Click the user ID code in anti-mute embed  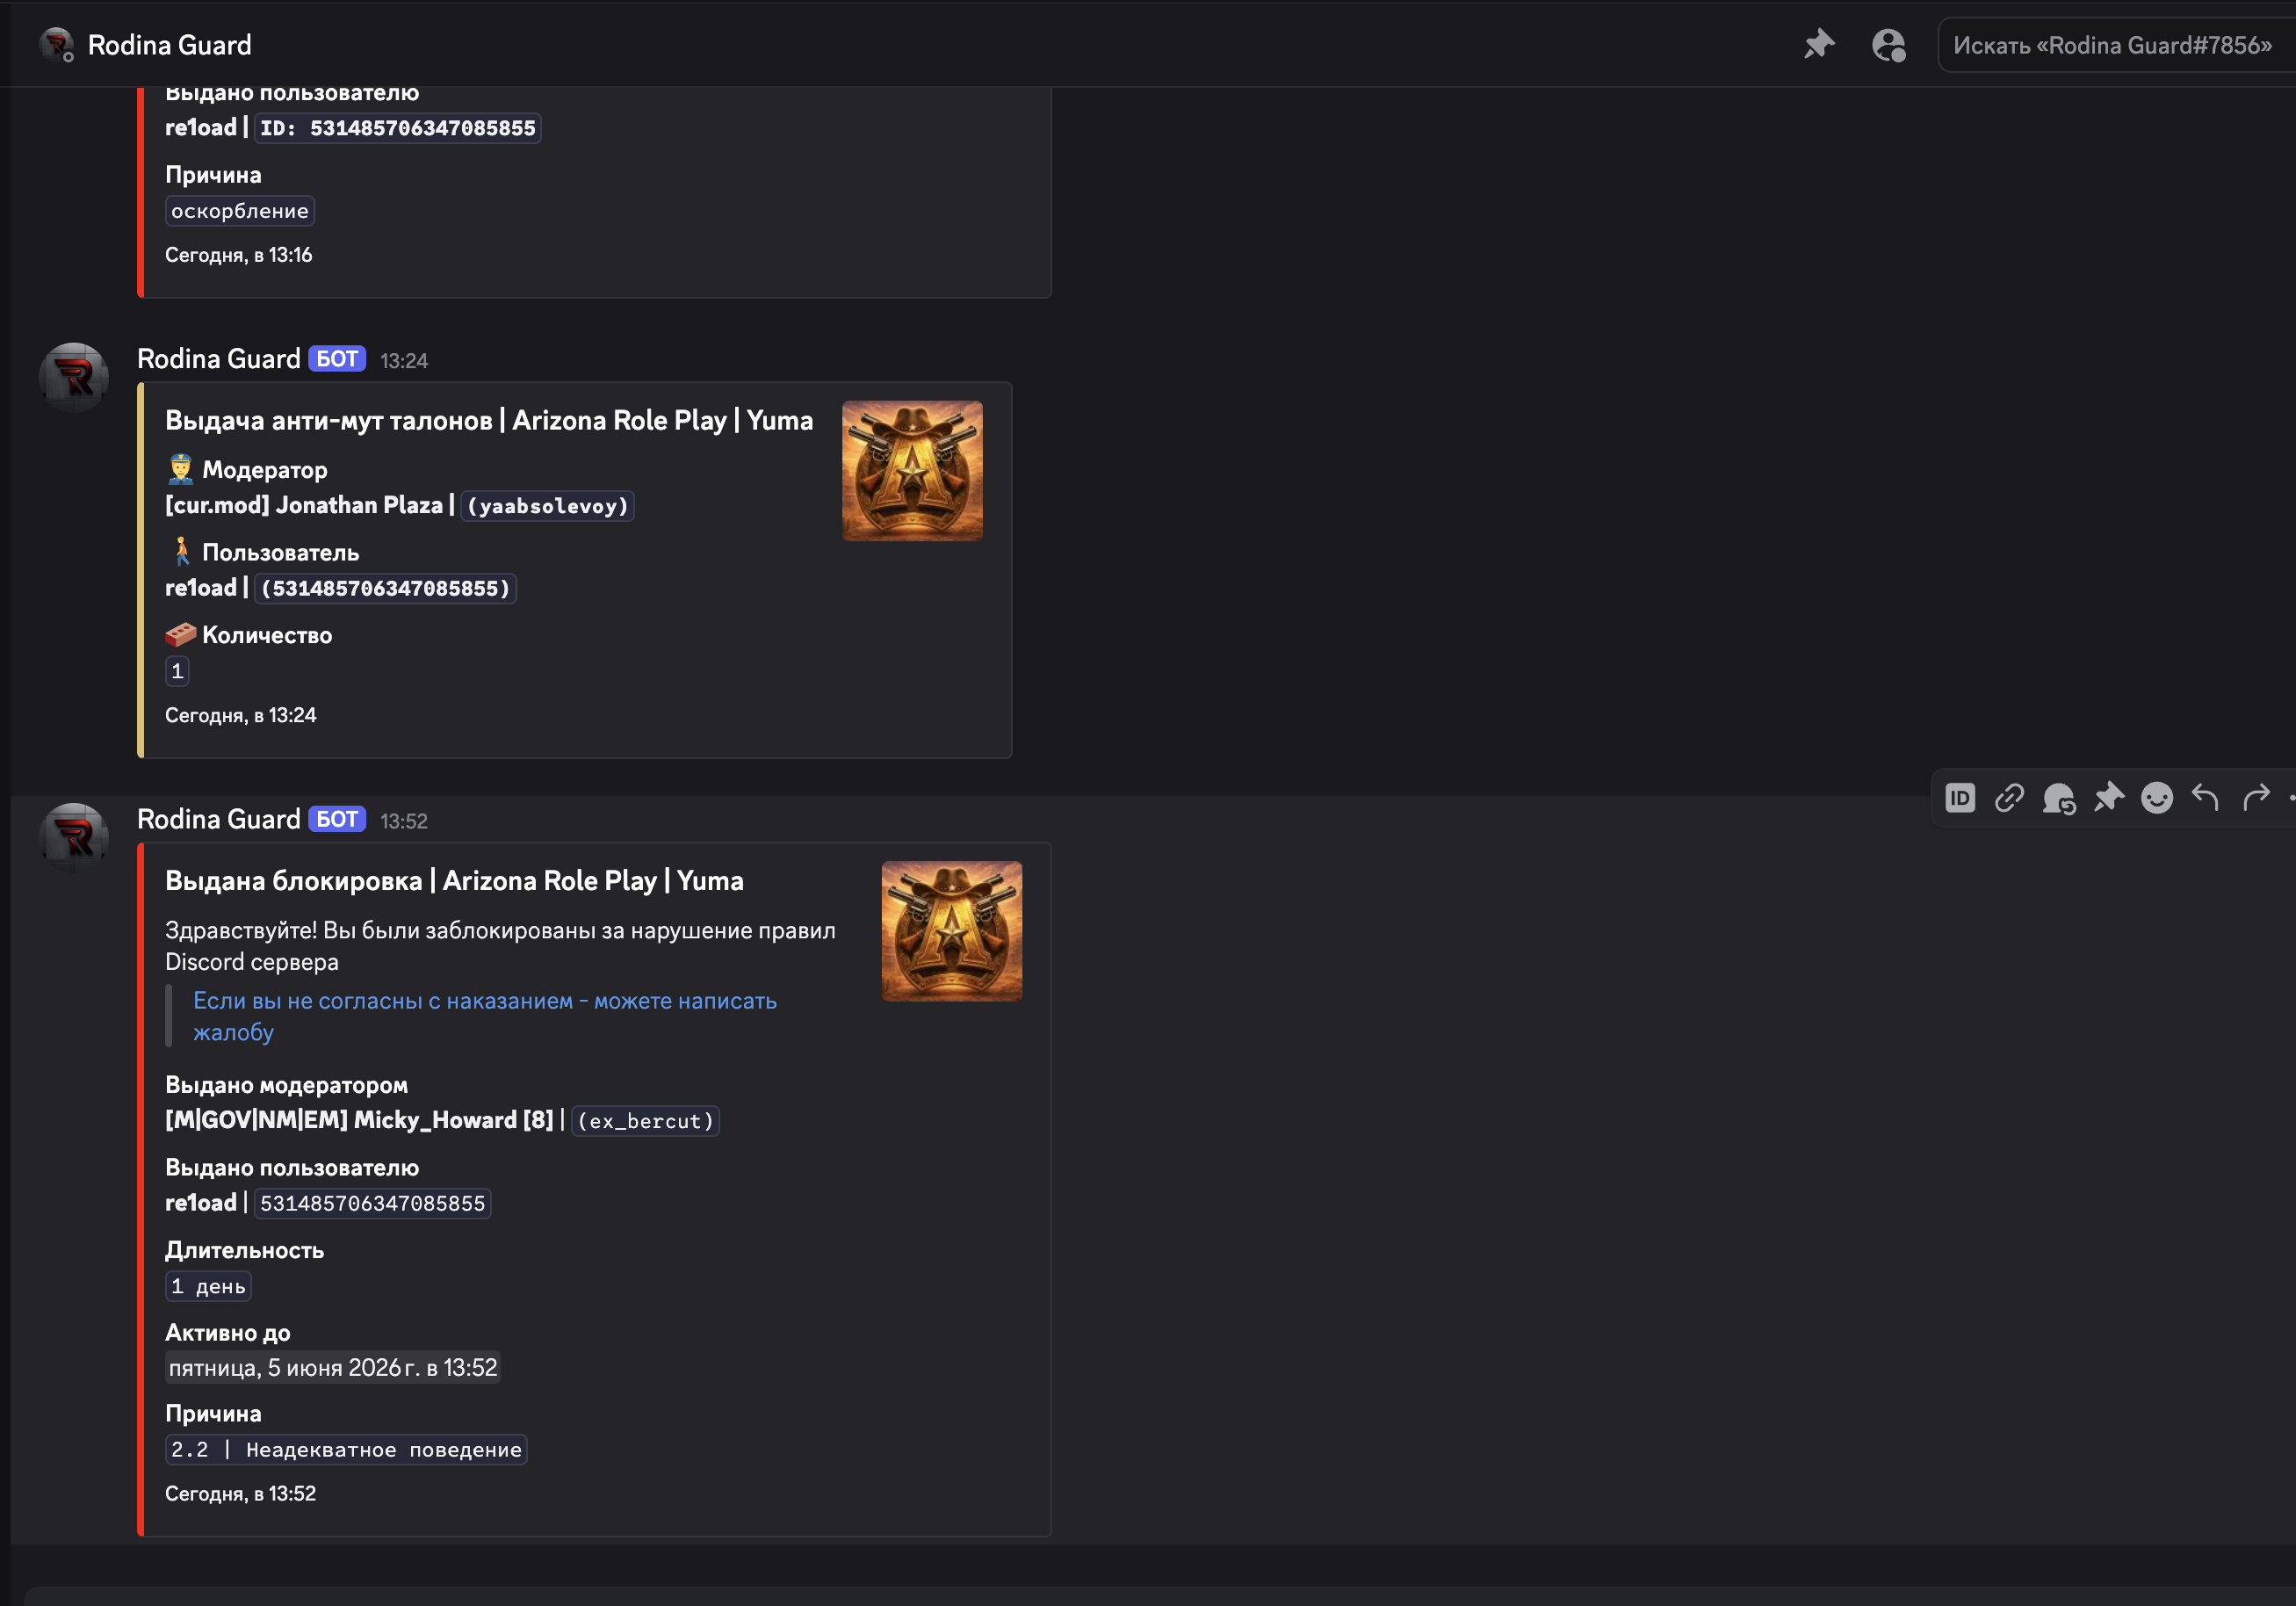tap(385, 588)
